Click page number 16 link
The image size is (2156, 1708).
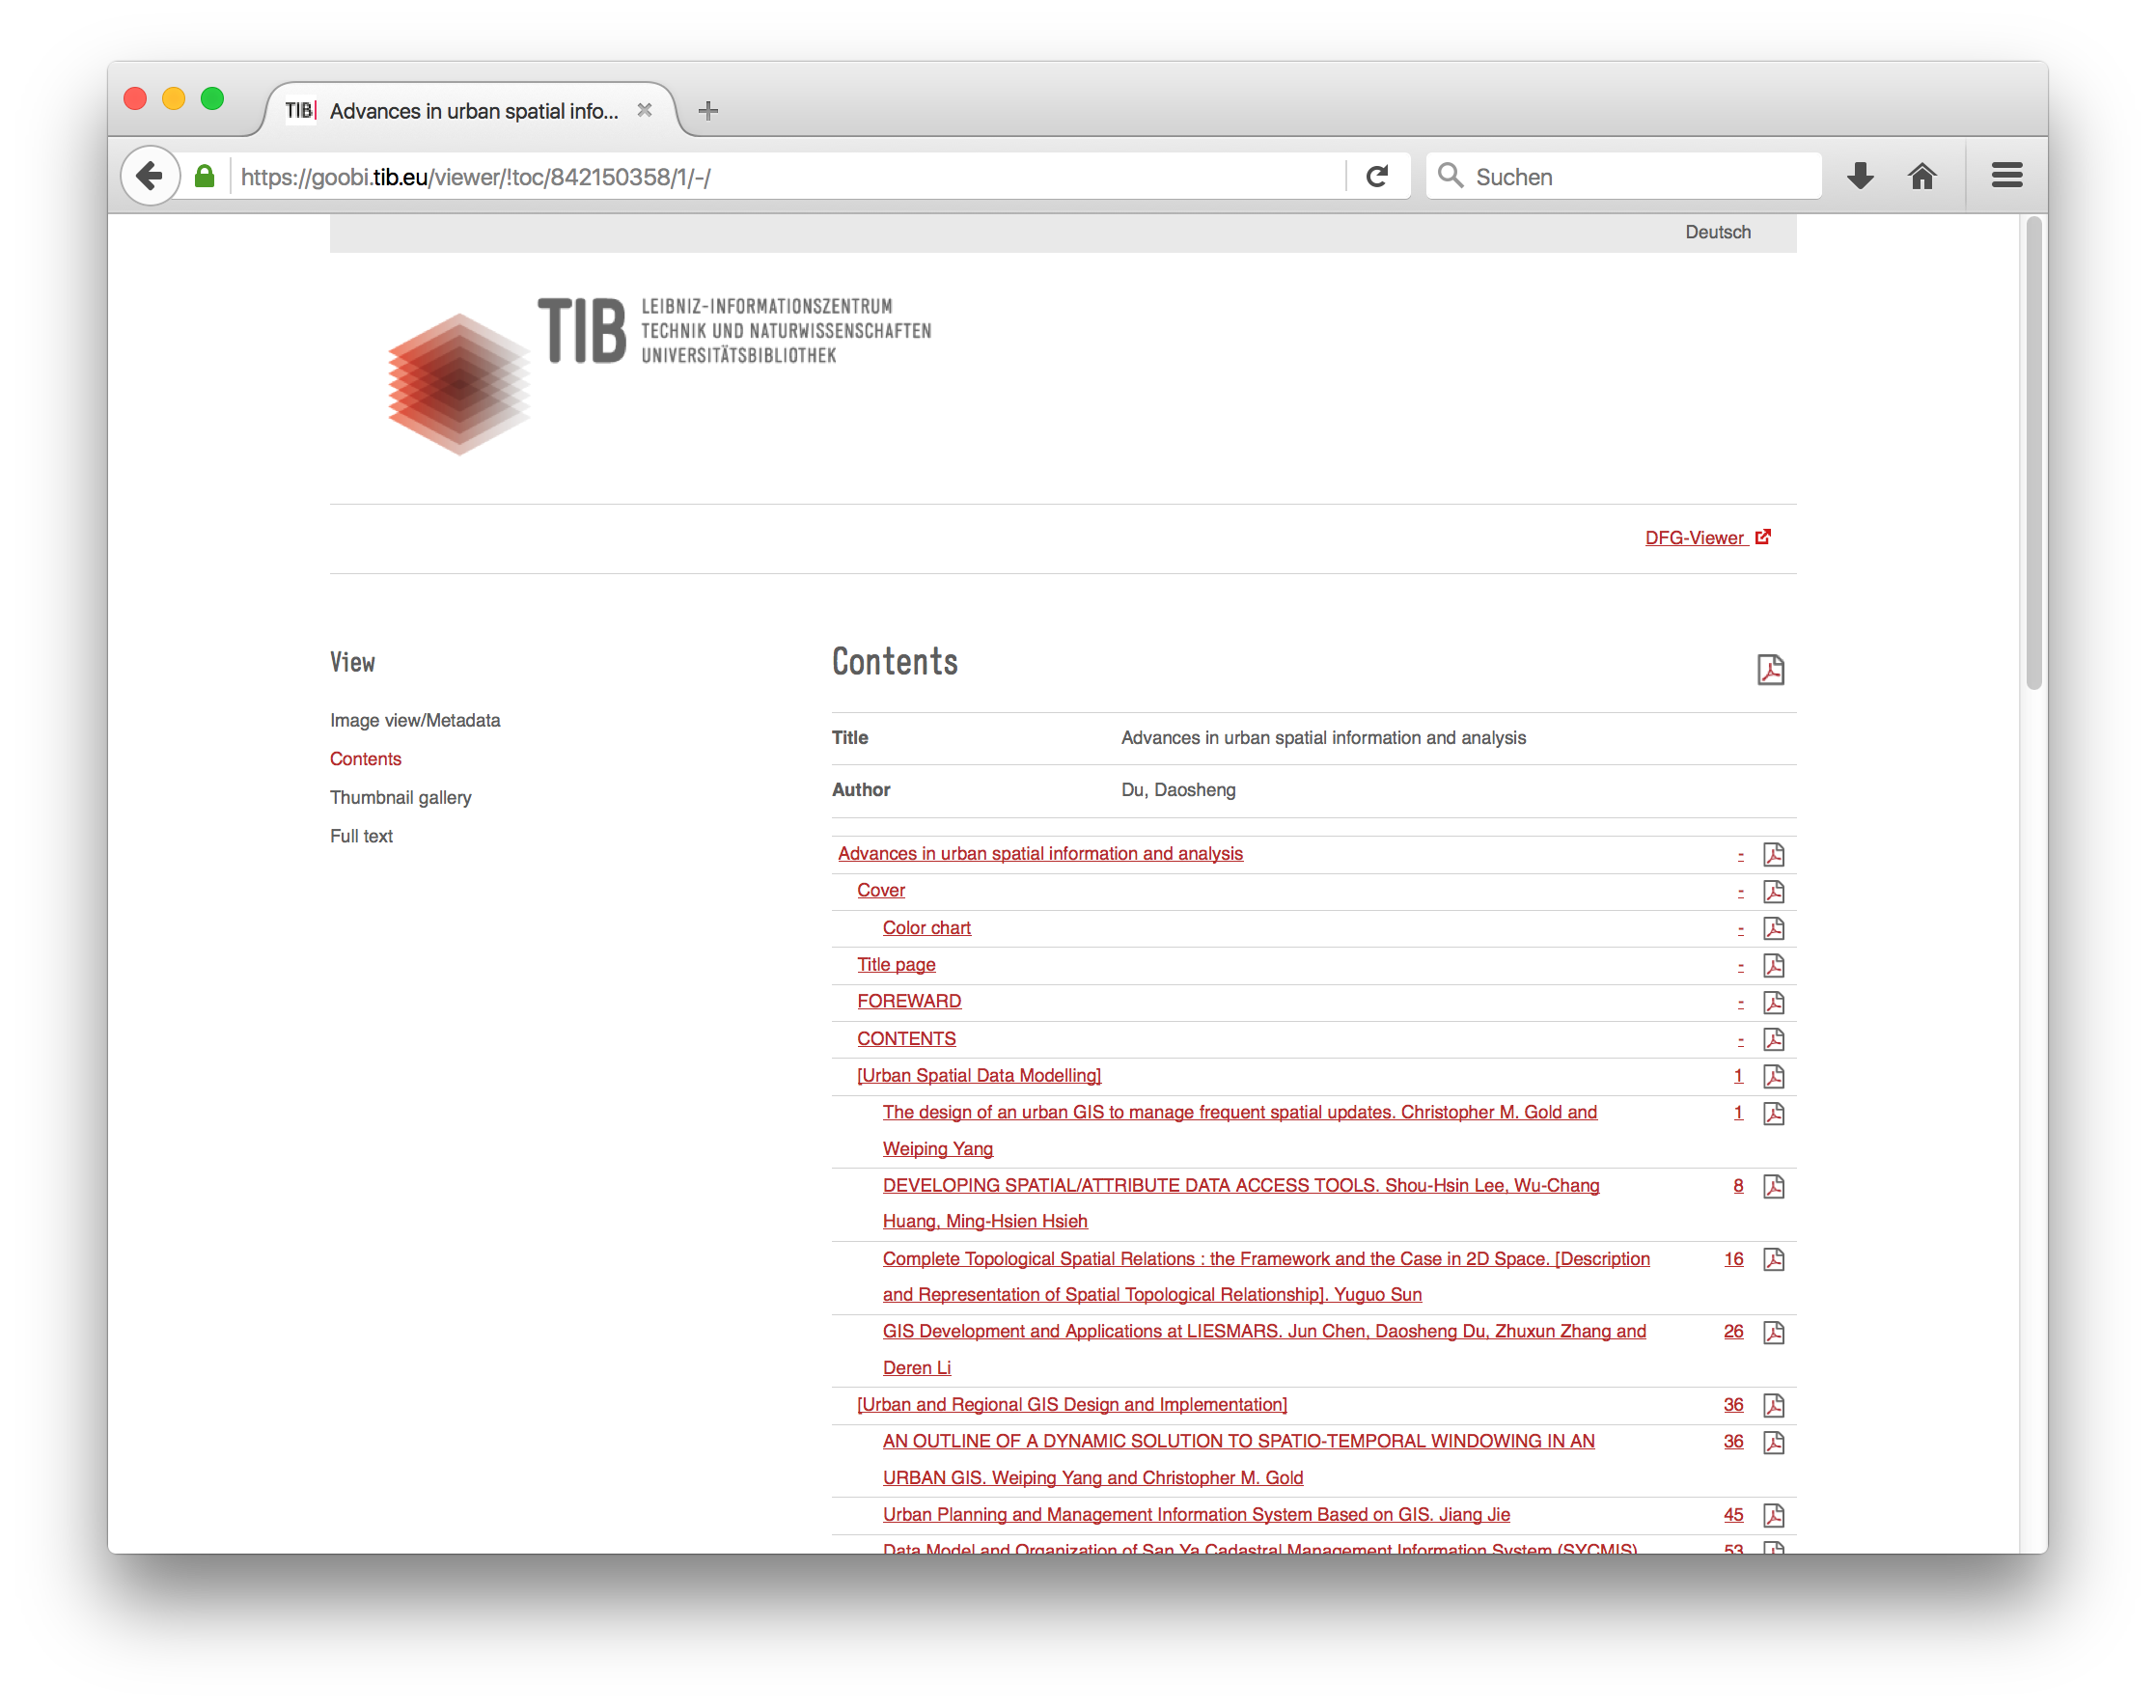coord(1733,1258)
